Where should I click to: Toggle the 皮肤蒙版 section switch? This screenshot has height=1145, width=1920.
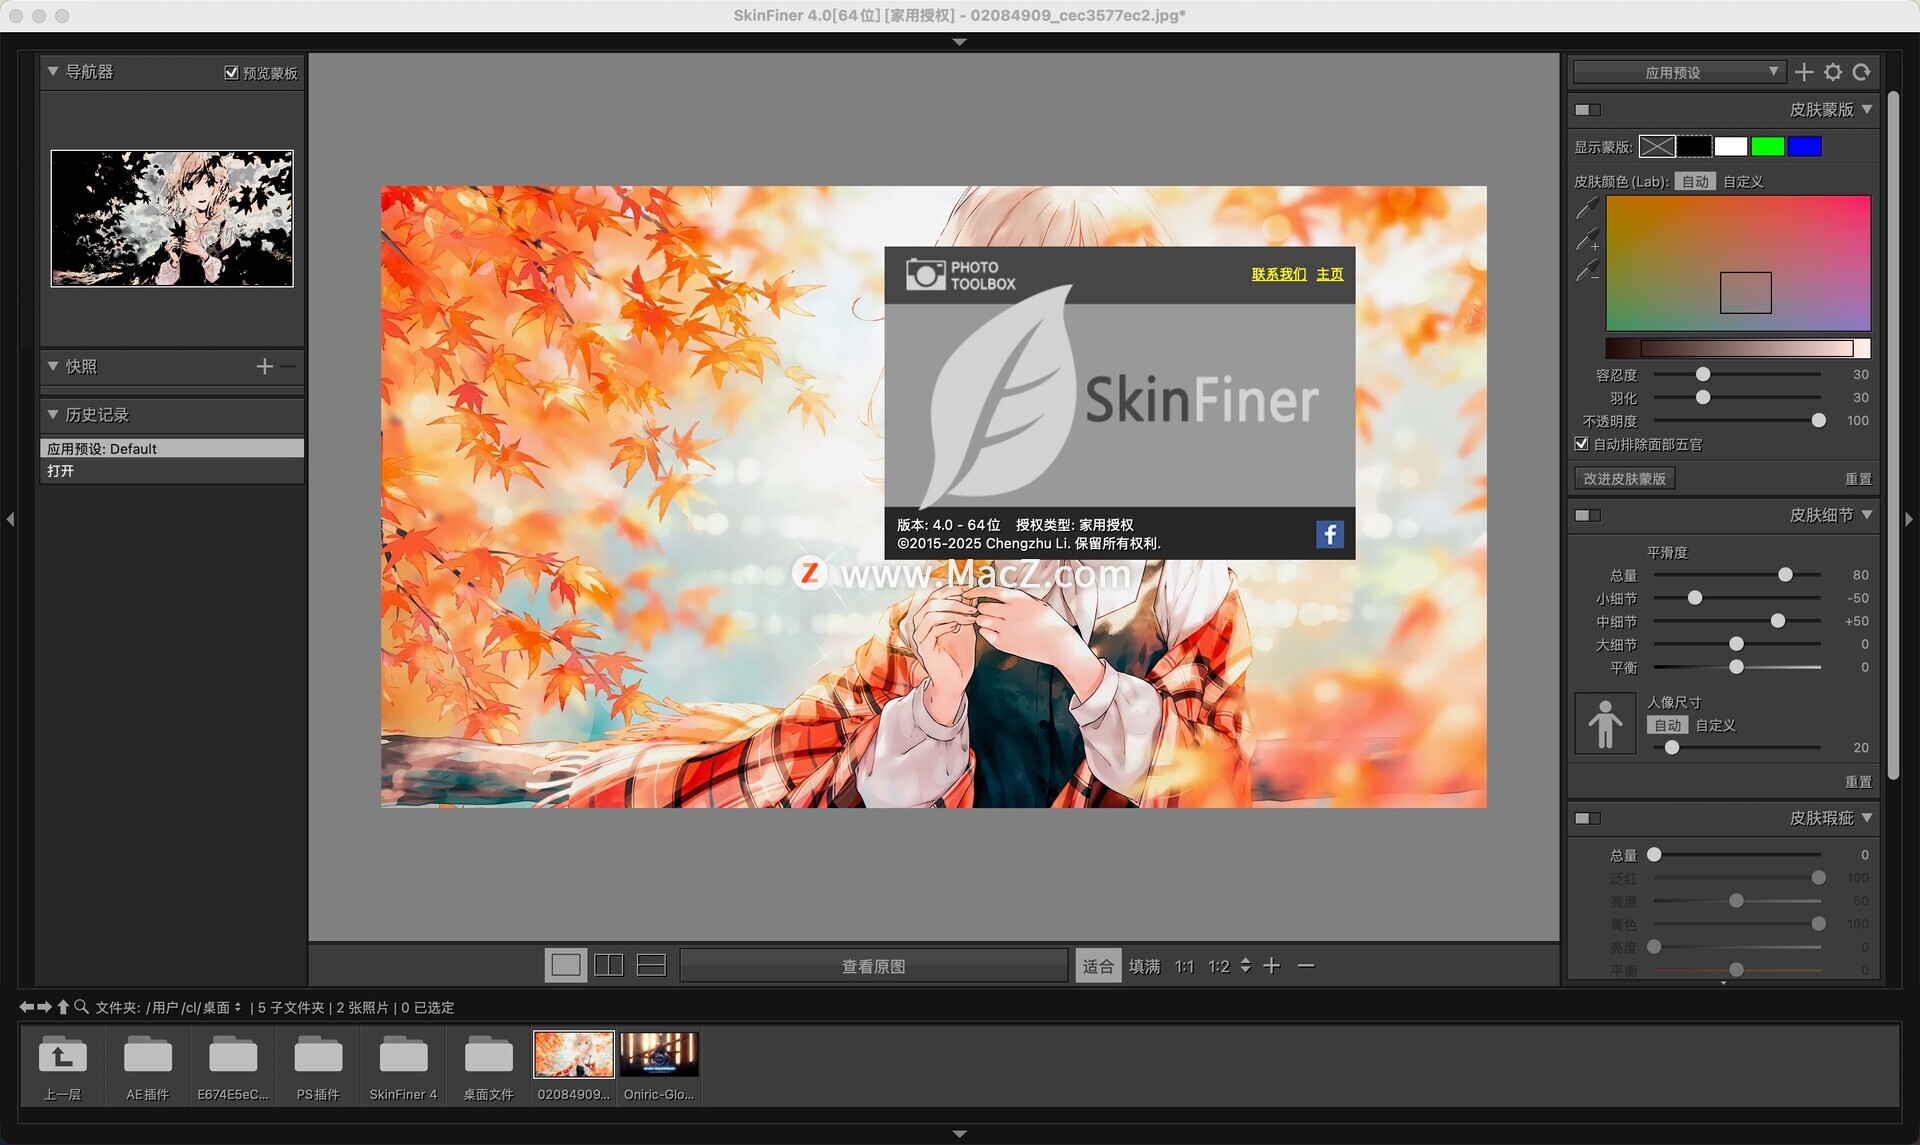click(1587, 110)
